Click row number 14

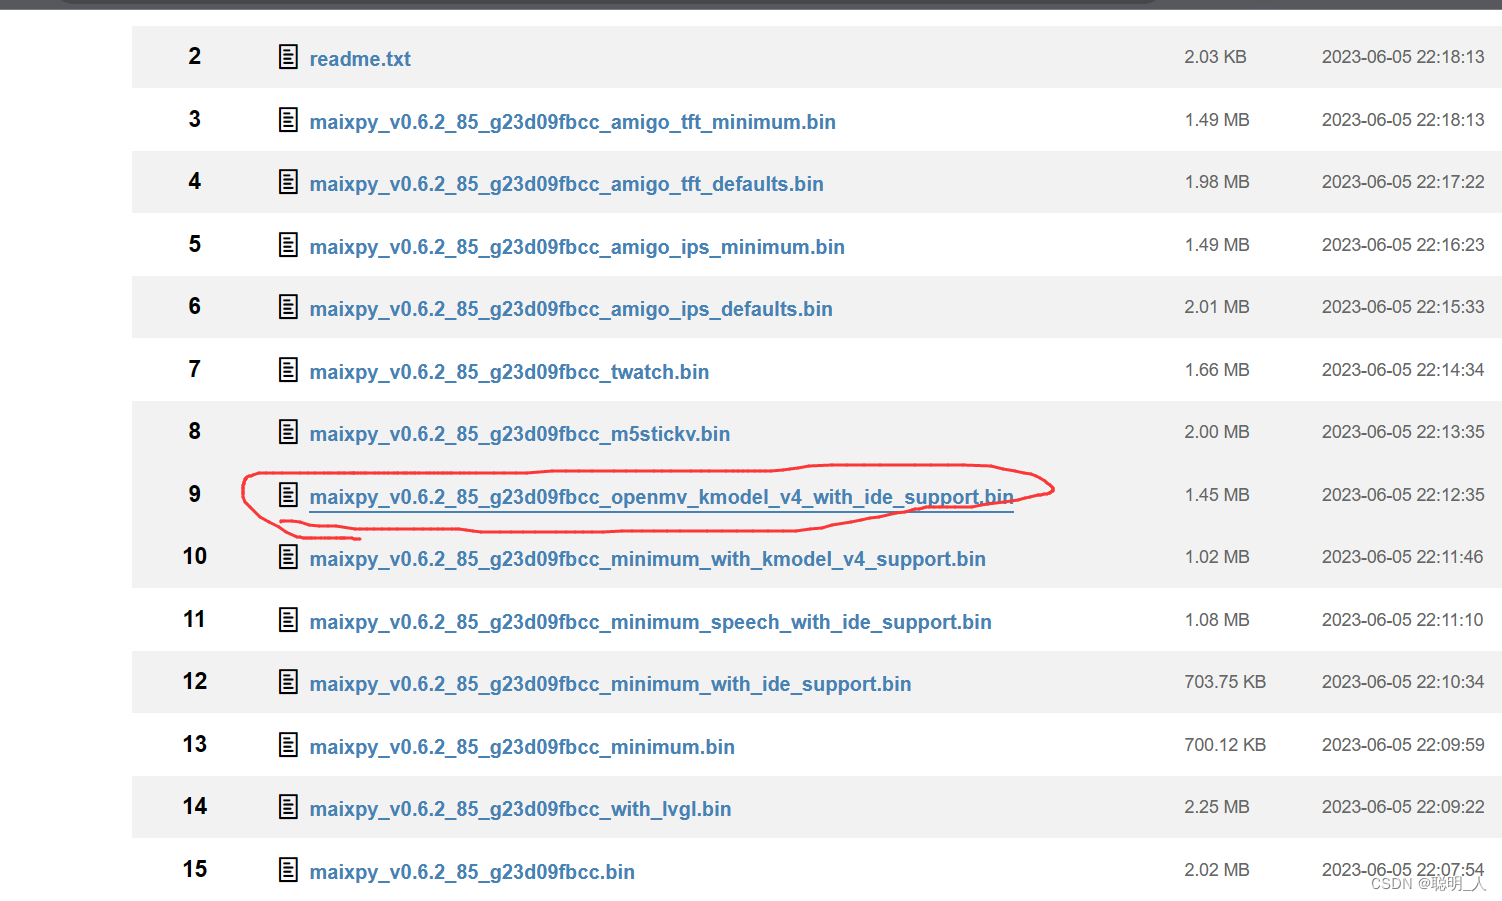click(x=195, y=806)
